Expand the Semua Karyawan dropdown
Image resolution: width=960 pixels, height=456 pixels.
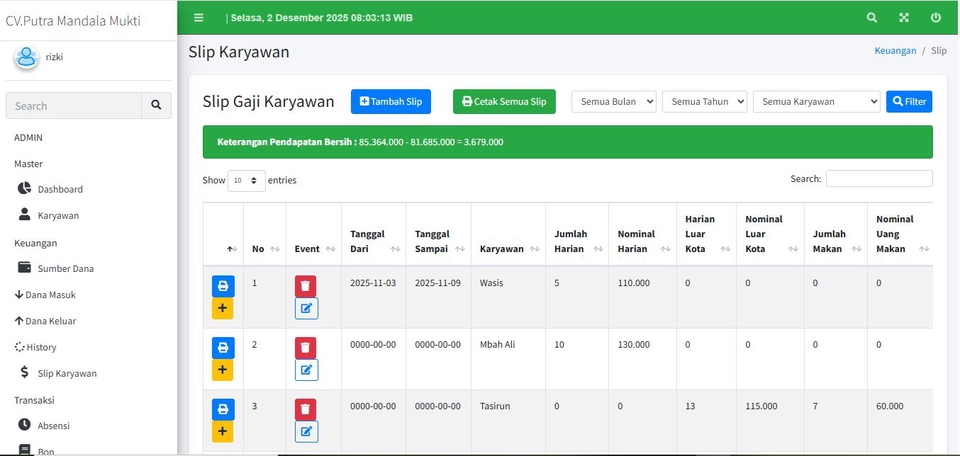[x=816, y=102]
